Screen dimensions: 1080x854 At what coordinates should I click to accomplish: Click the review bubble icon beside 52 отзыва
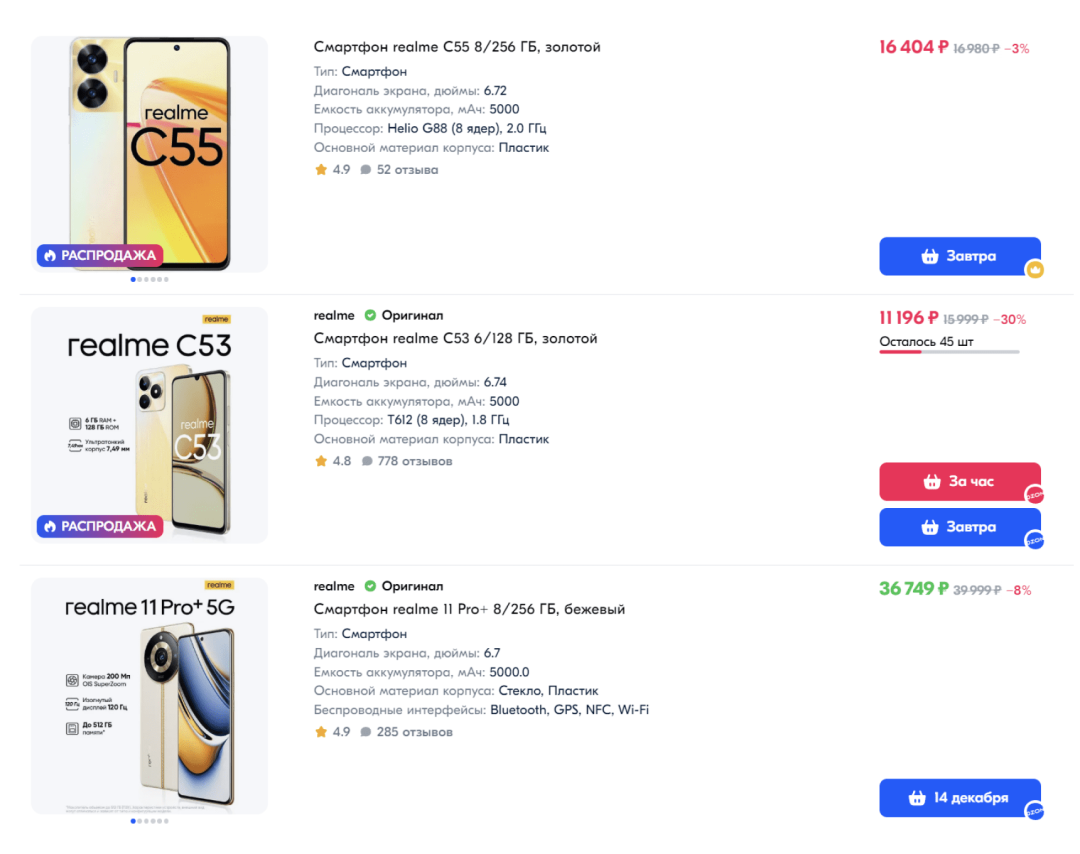pos(366,170)
